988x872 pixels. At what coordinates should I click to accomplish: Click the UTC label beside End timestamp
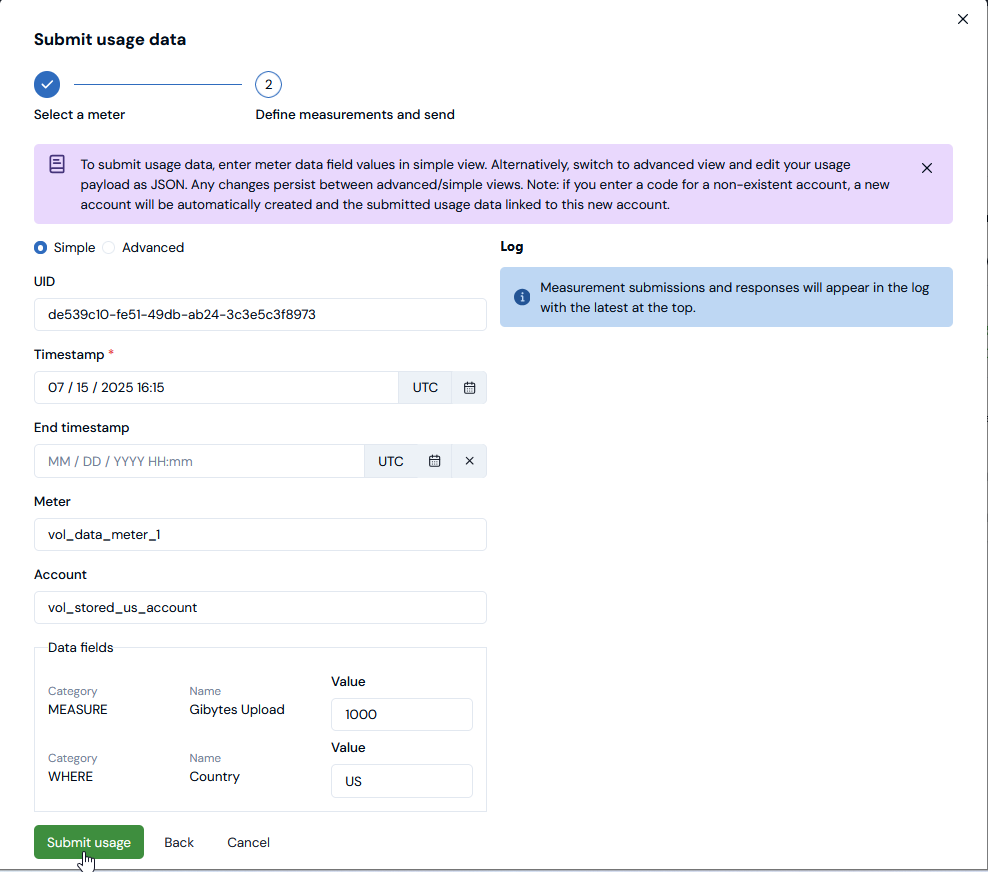pyautogui.click(x=391, y=461)
